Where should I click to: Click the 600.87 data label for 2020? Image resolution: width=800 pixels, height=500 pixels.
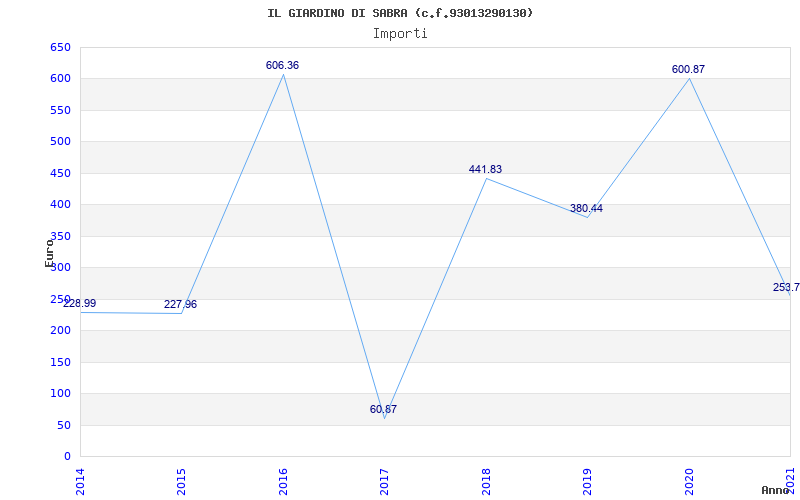tap(688, 69)
